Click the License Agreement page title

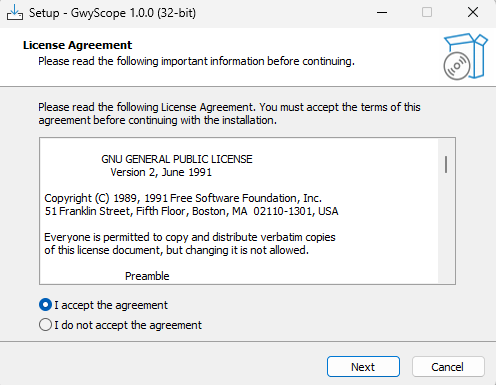(77, 45)
